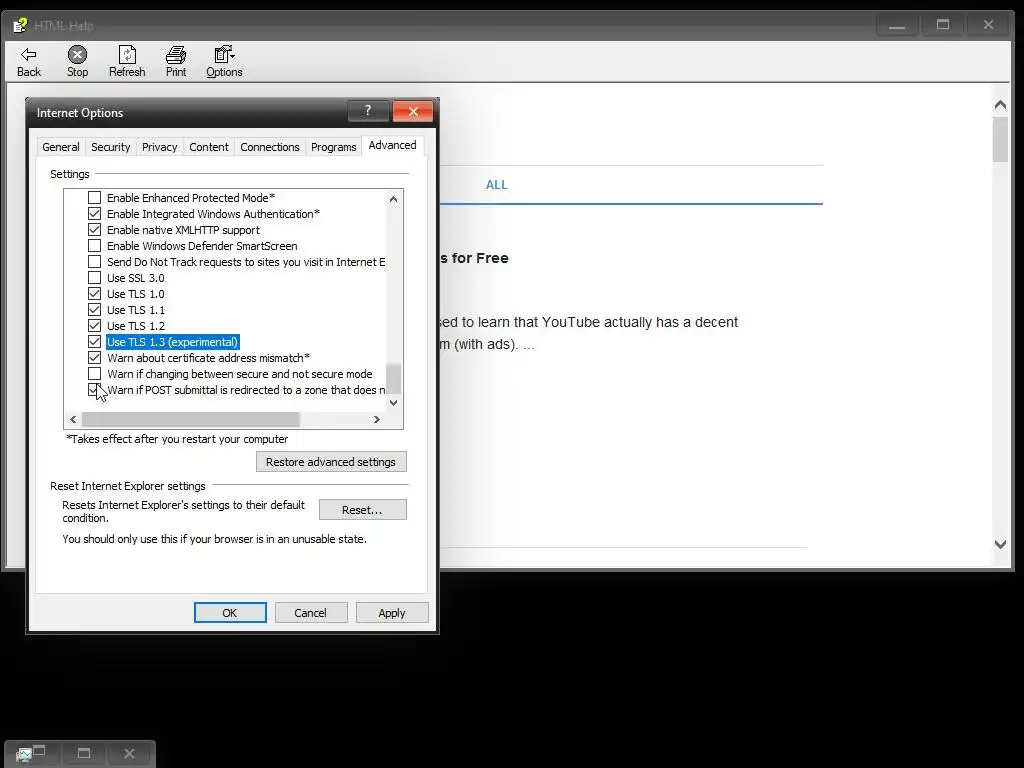The image size is (1024, 768).
Task: Click settings list scroll up arrow
Action: coord(393,199)
